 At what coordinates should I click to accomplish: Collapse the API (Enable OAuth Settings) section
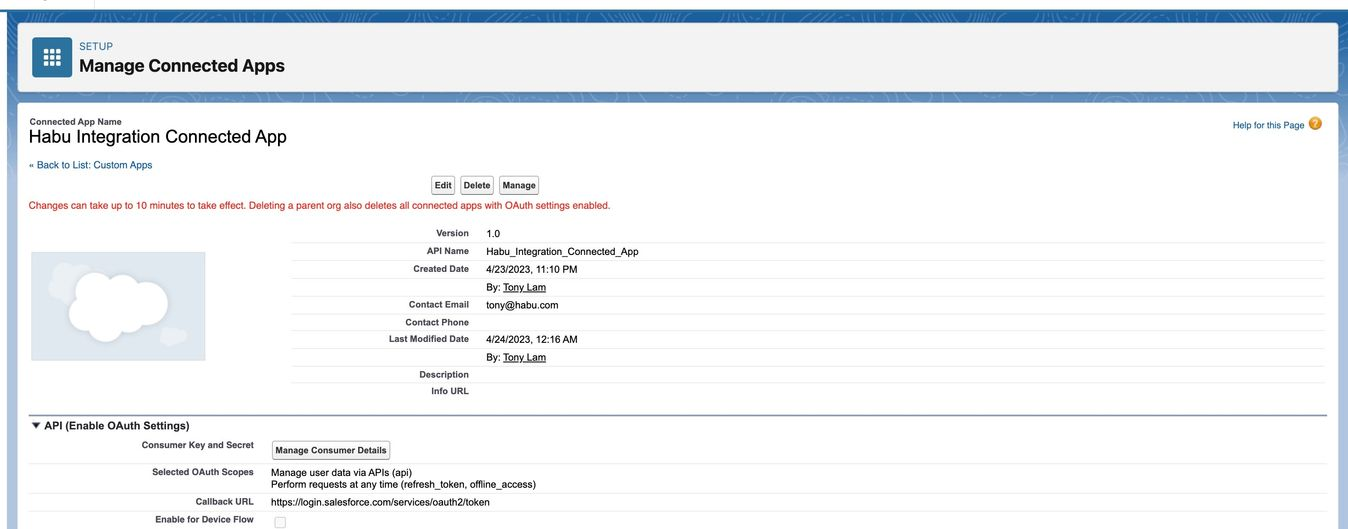[x=37, y=425]
